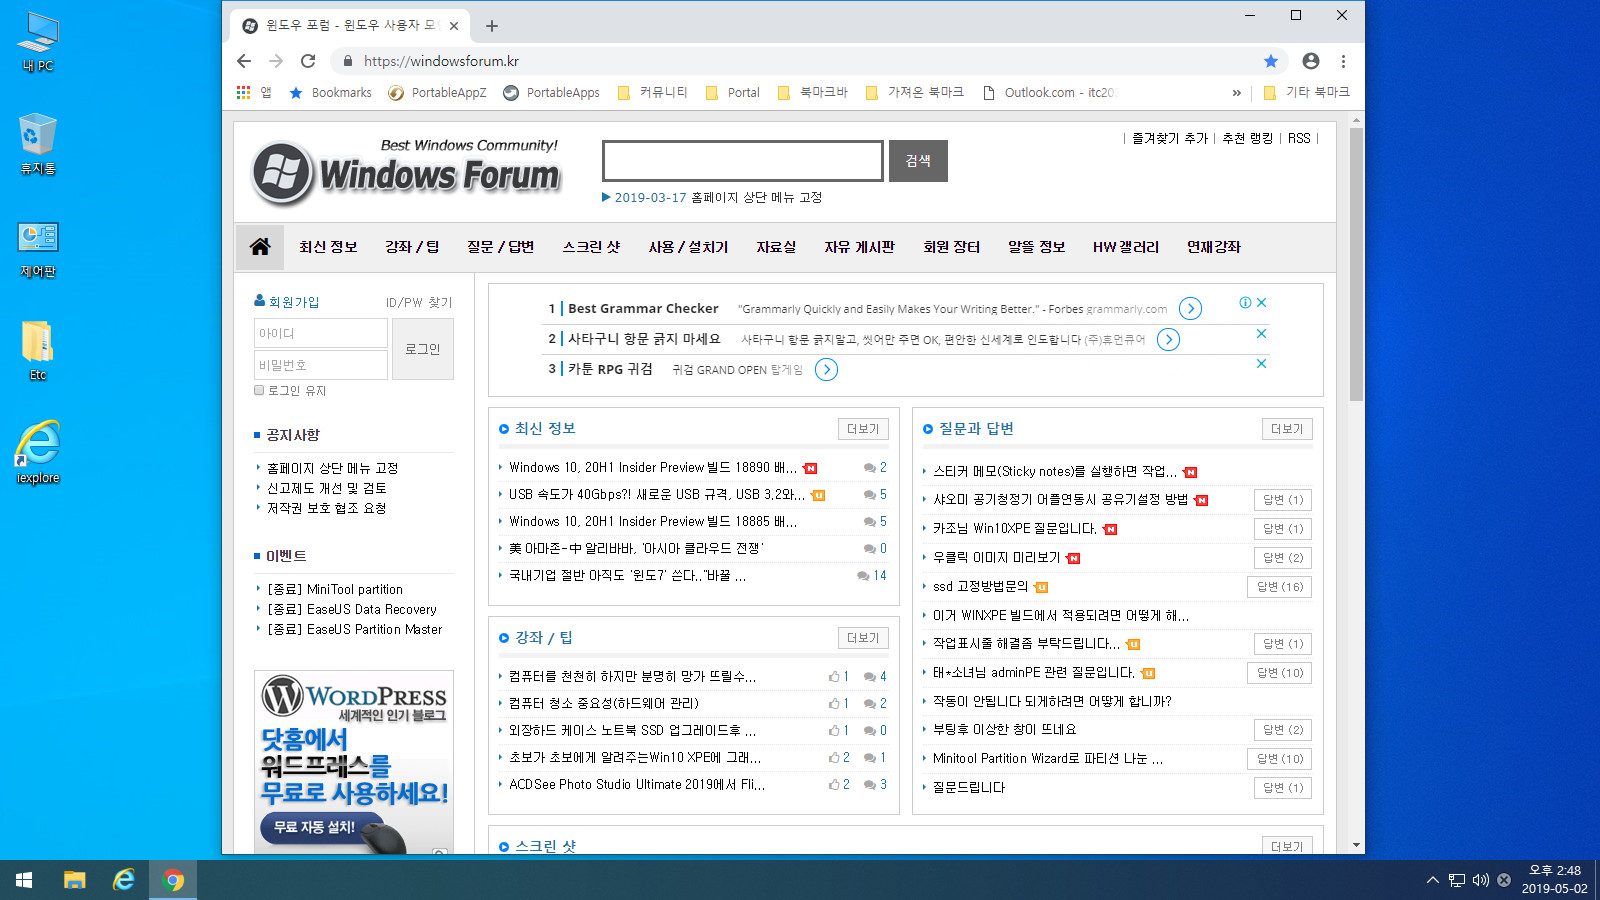Open the 최신 정보 menu item
Screen dimensions: 1600x900
[328, 246]
